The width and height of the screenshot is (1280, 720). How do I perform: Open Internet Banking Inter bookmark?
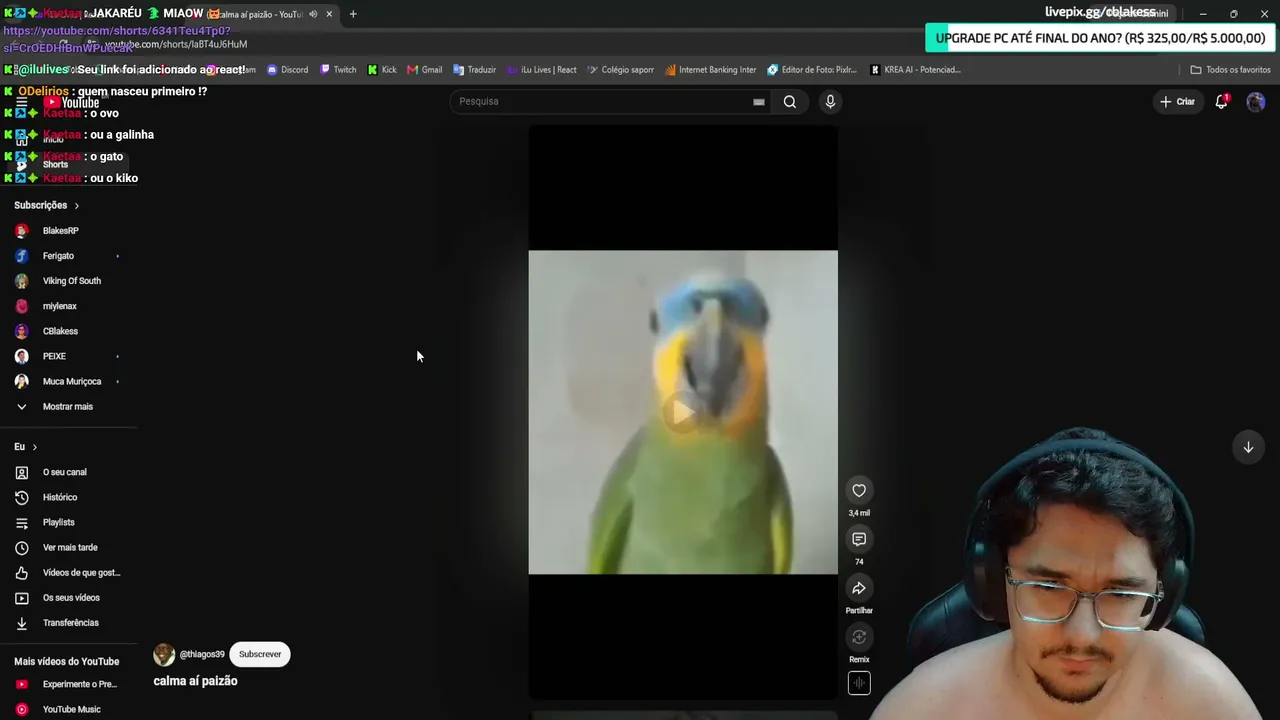tap(711, 70)
